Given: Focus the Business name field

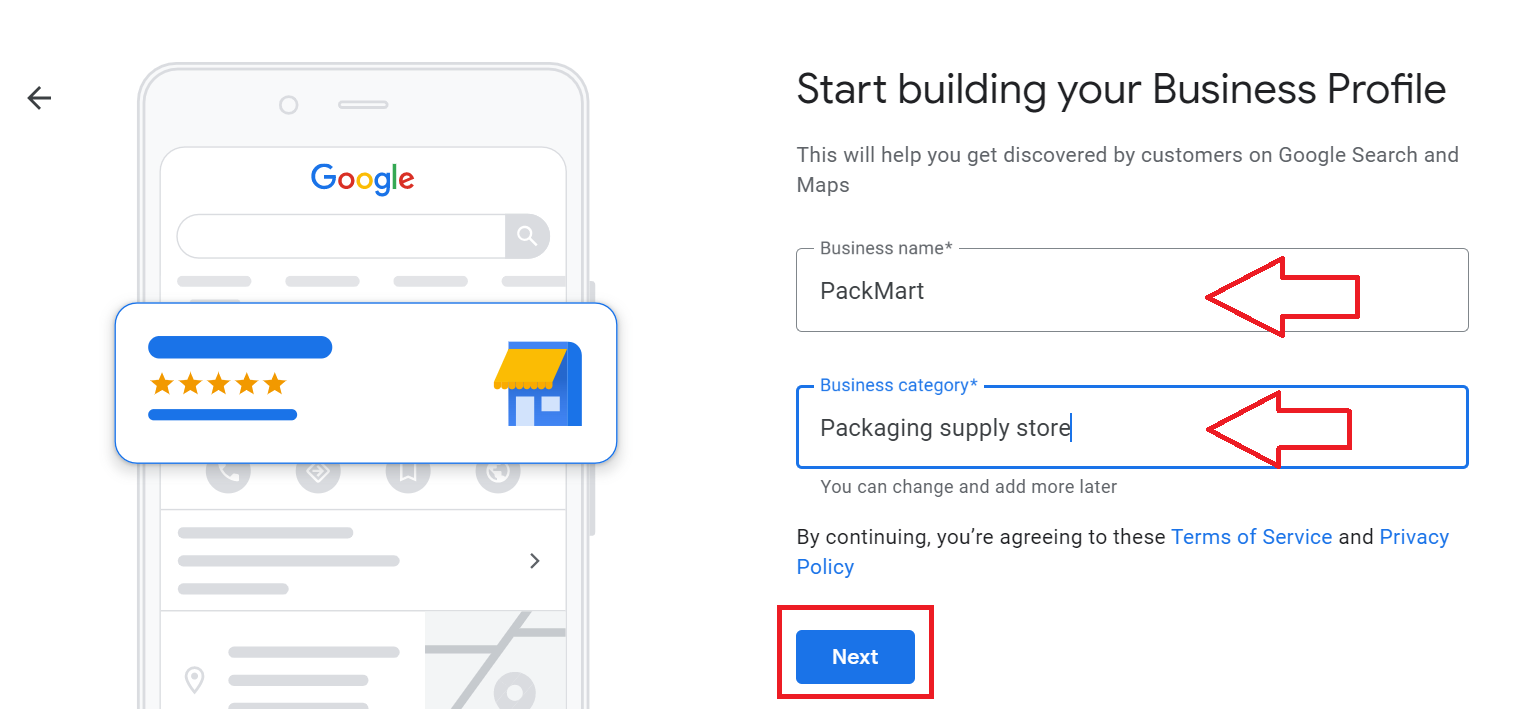Looking at the screenshot, I should click(1132, 290).
